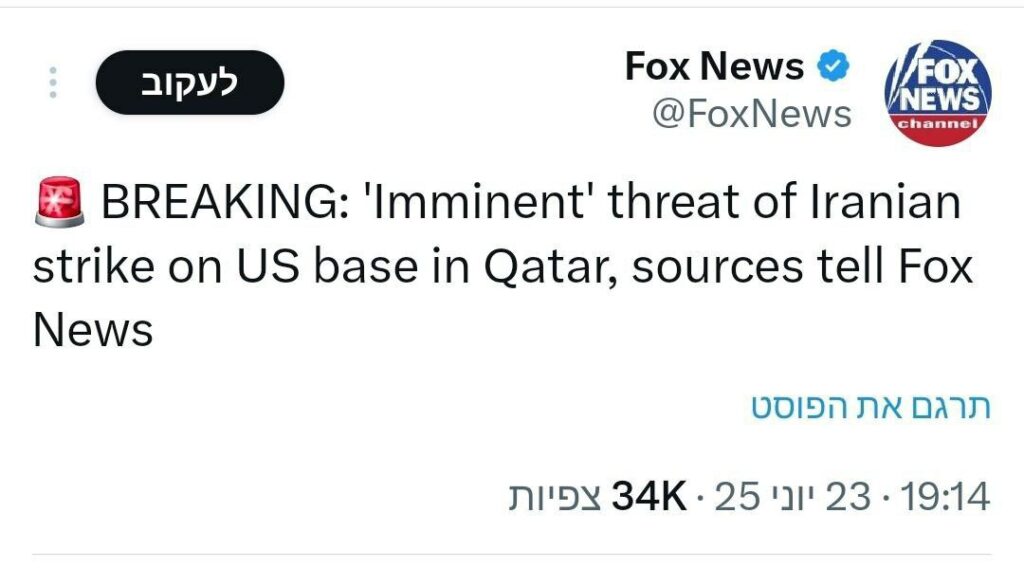Click the 19:14 post timestamp
The width and height of the screenshot is (1024, 568).
click(x=945, y=496)
